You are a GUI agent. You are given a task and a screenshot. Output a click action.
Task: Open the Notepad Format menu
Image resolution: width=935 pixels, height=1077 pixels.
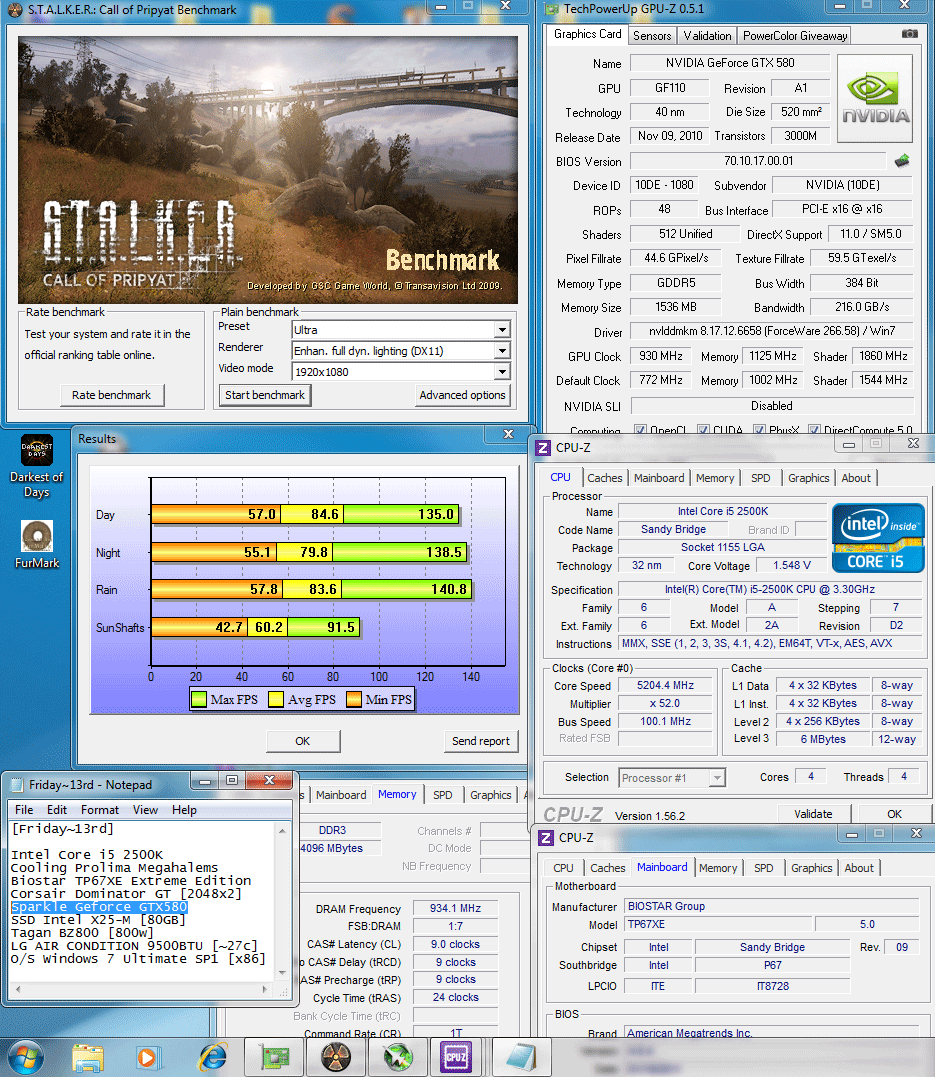pos(100,810)
